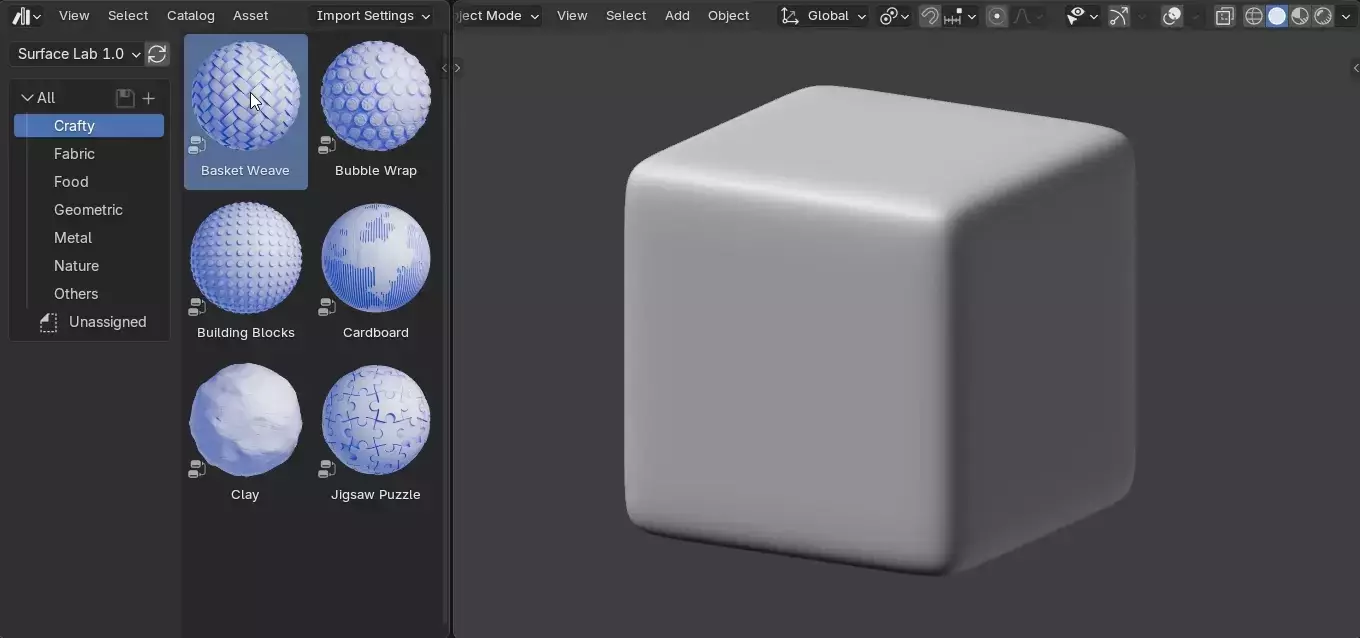Viewport: 1360px width, 638px height.
Task: Open the Surface Lab 1.0 library dropdown
Action: pyautogui.click(x=77, y=54)
